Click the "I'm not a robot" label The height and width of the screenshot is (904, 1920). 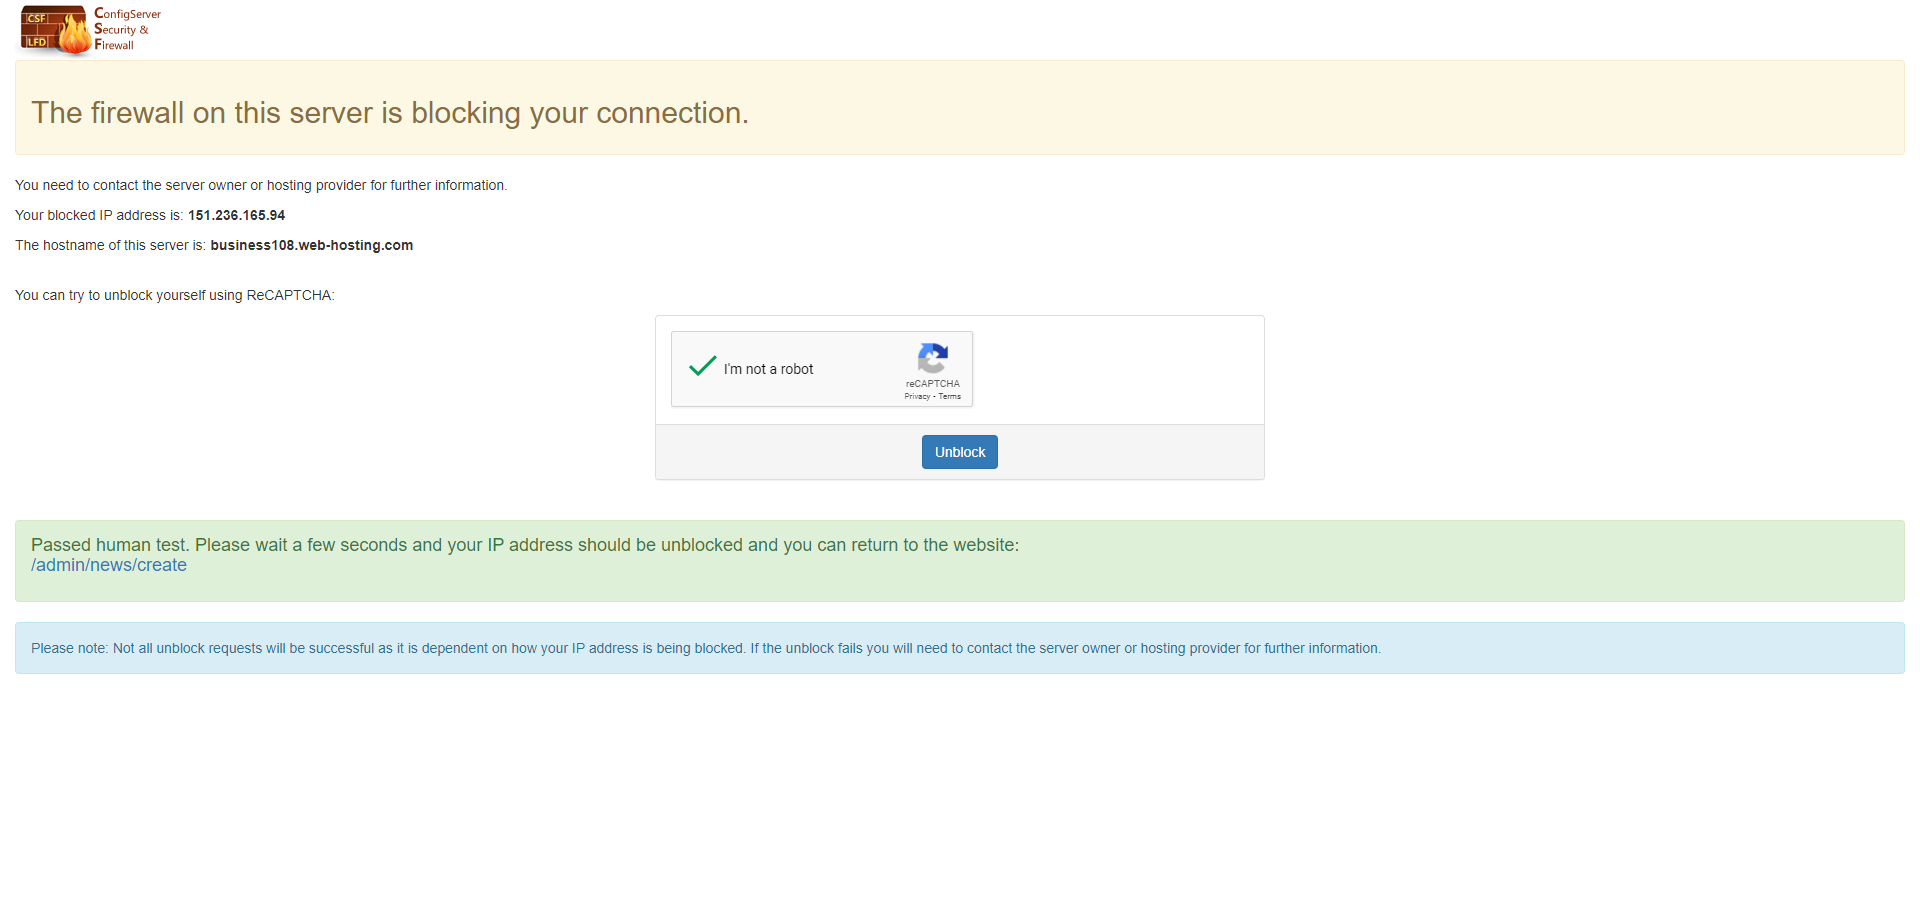click(768, 369)
